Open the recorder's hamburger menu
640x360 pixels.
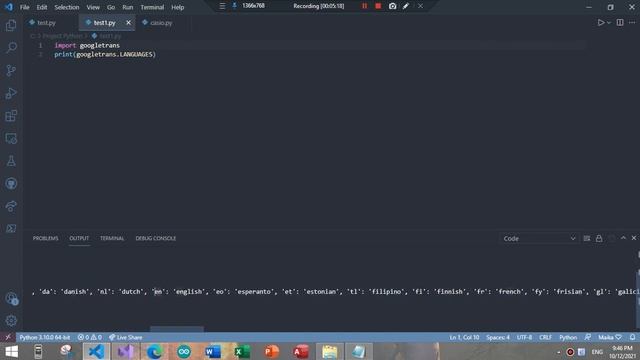[222, 6]
